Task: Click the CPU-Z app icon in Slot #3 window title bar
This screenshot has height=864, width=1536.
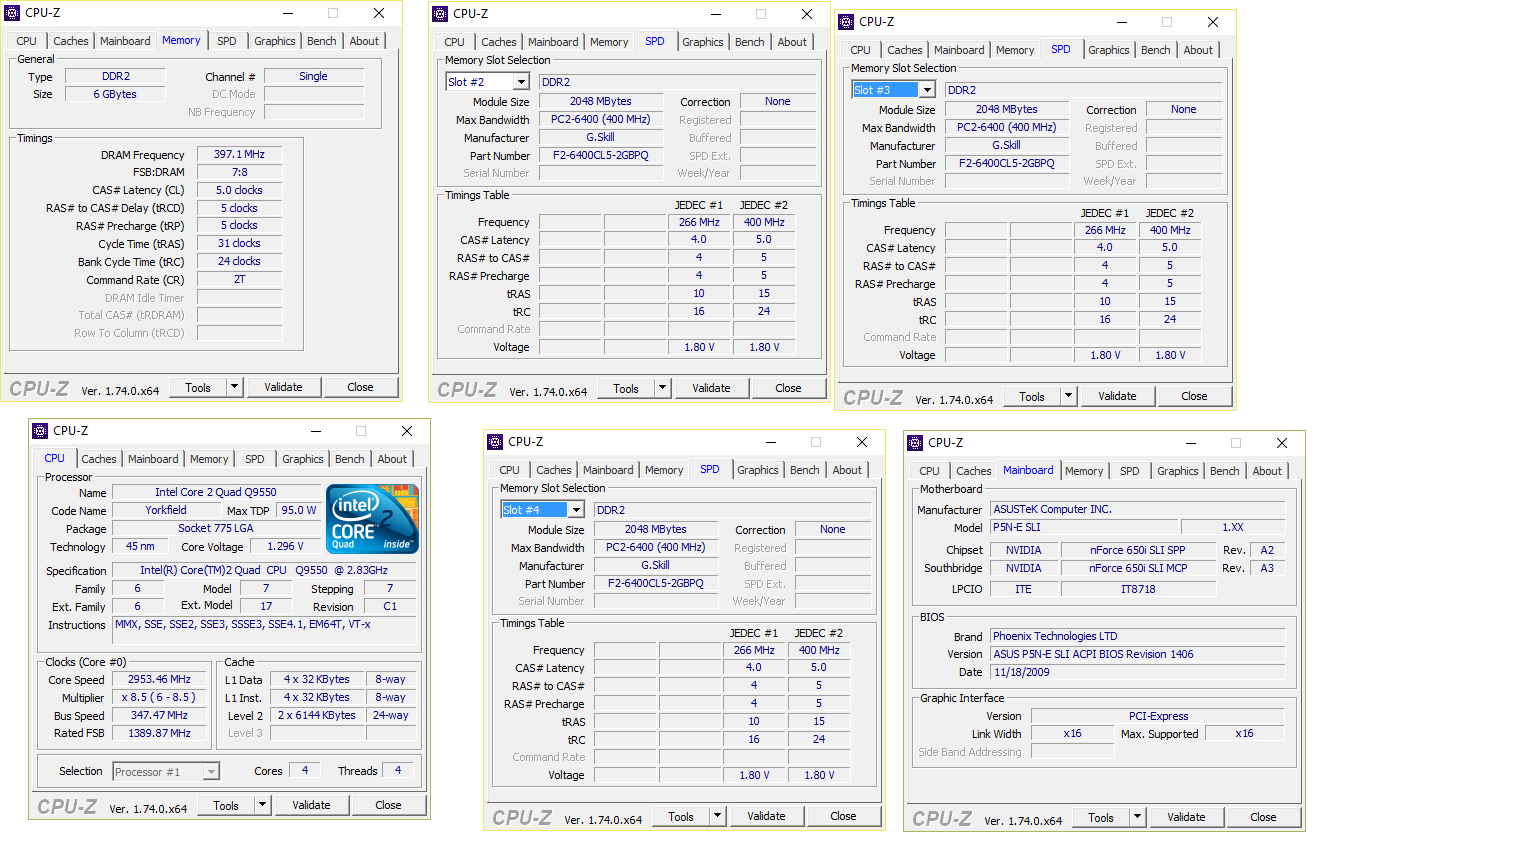Action: pyautogui.click(x=846, y=22)
